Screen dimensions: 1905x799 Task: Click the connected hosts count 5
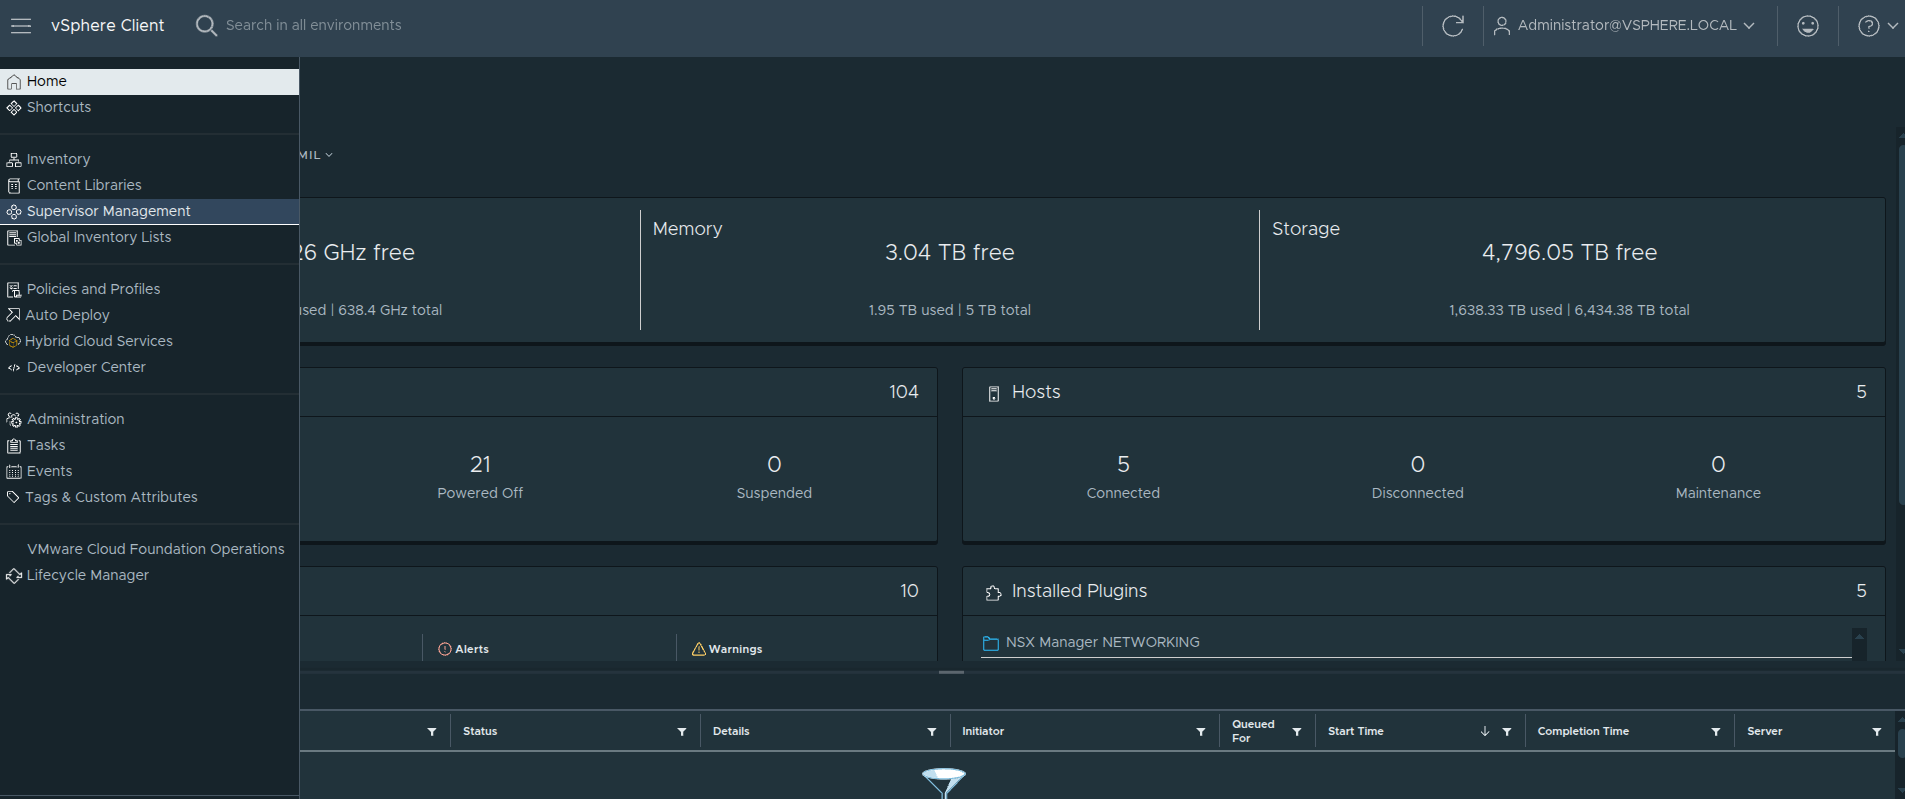[1123, 464]
